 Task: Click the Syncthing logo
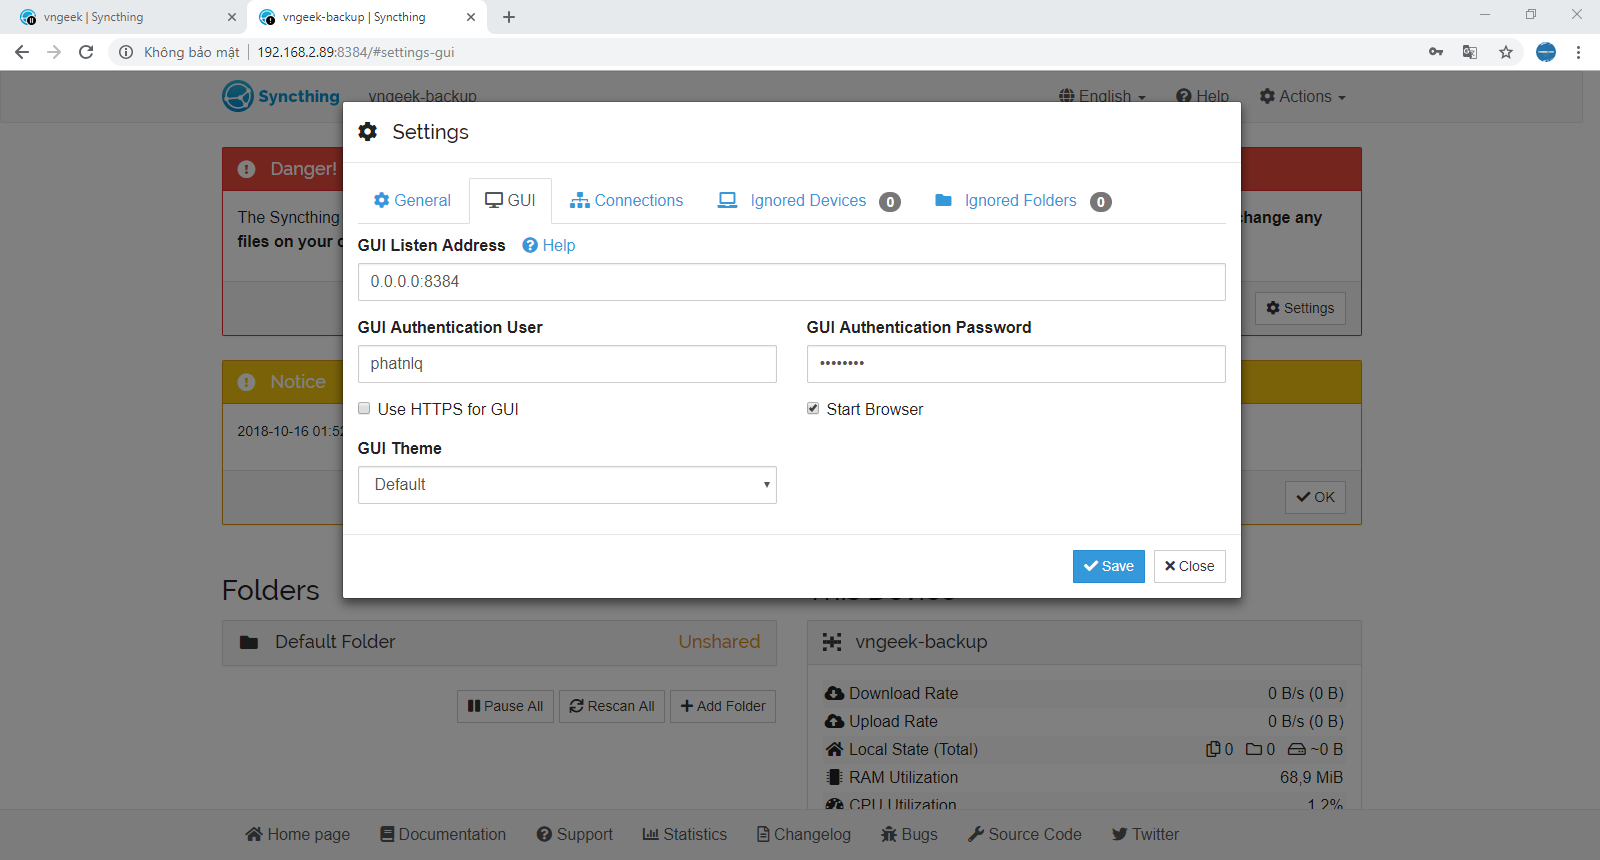tap(281, 96)
